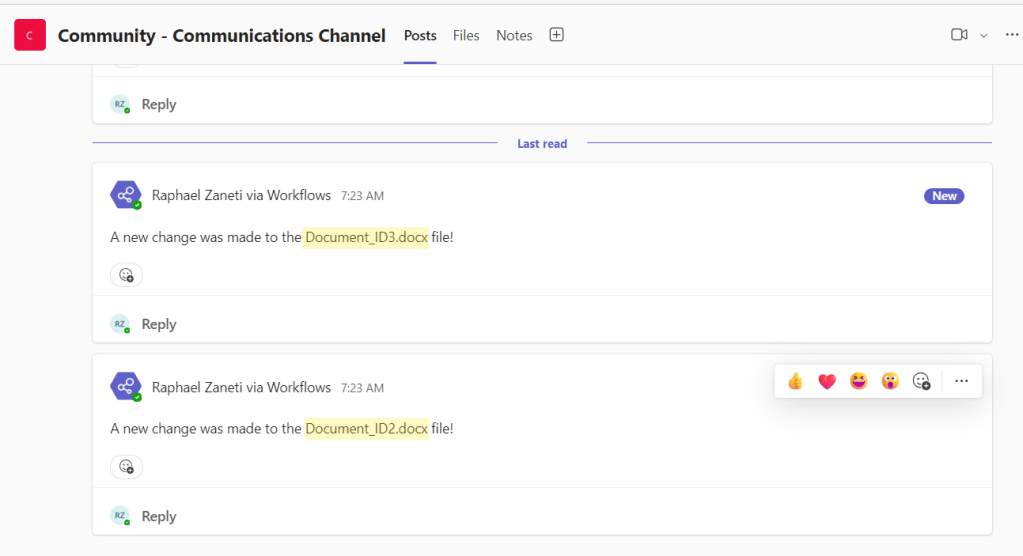Screen dimensions: 1023x556
Task: Add a reaction below the Document_ID2 message
Action: coord(127,467)
